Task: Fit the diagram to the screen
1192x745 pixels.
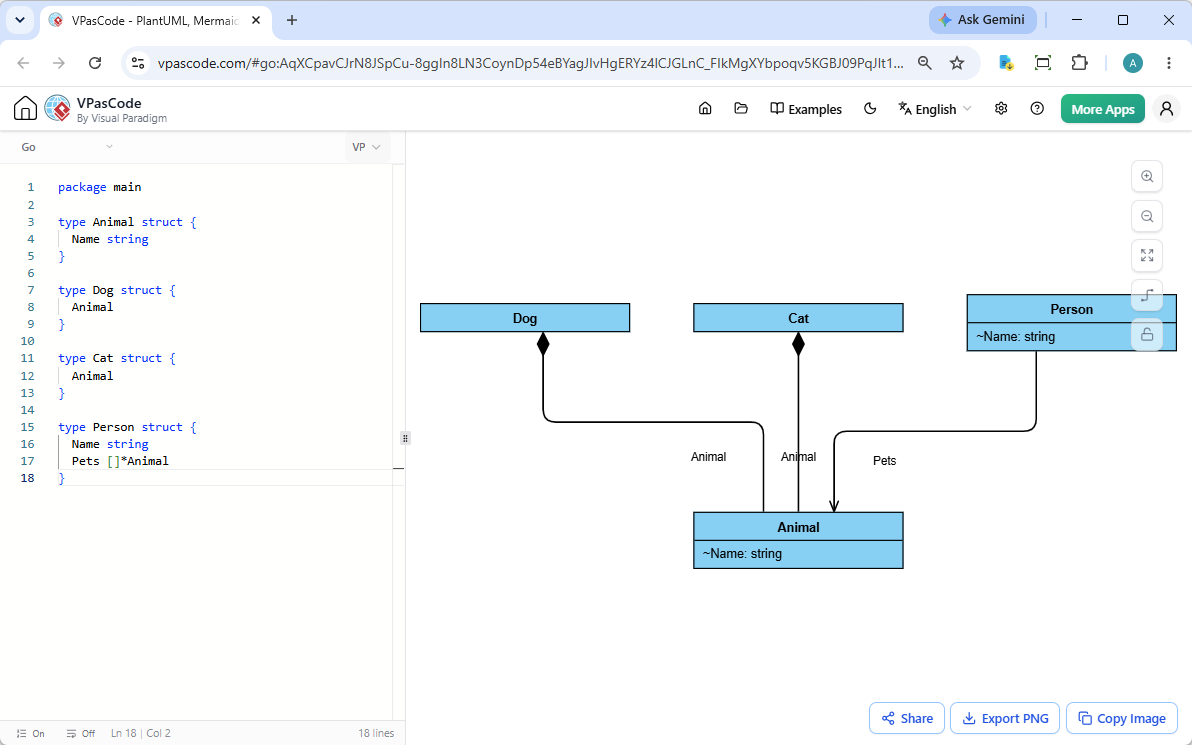Action: tap(1147, 255)
